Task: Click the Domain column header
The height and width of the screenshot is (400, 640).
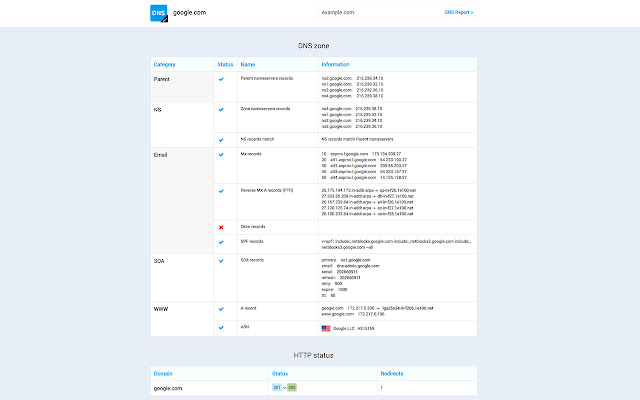Action: coord(163,373)
